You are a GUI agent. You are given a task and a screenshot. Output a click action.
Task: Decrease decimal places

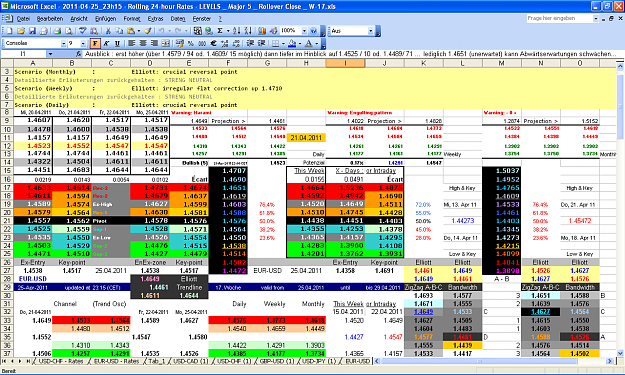tap(236, 43)
